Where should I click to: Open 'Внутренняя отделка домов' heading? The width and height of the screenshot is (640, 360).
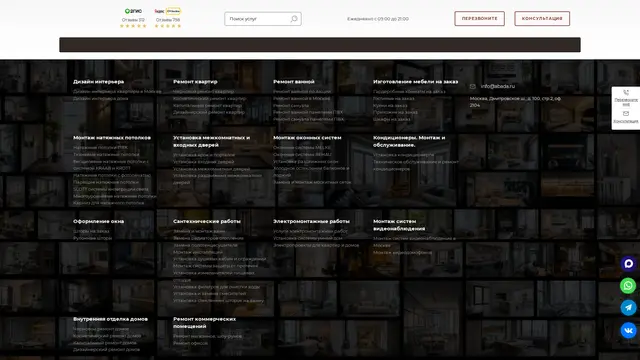(x=110, y=319)
